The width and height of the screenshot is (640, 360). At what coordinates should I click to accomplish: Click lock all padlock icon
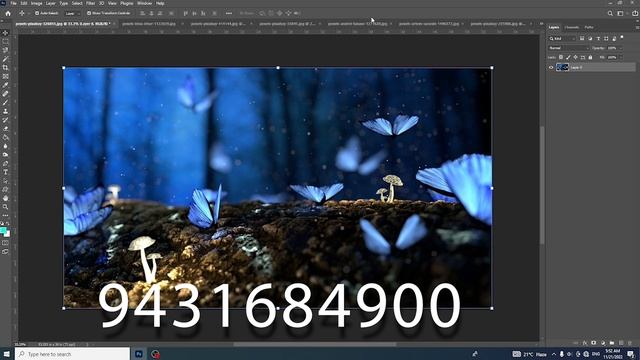590,58
